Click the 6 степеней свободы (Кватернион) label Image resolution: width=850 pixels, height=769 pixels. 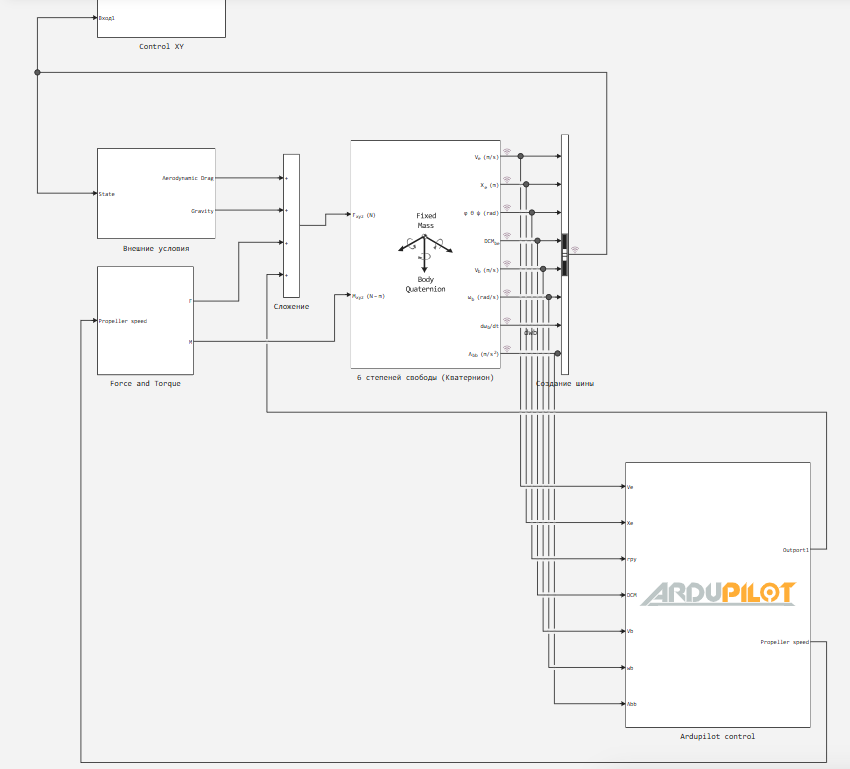tap(425, 378)
